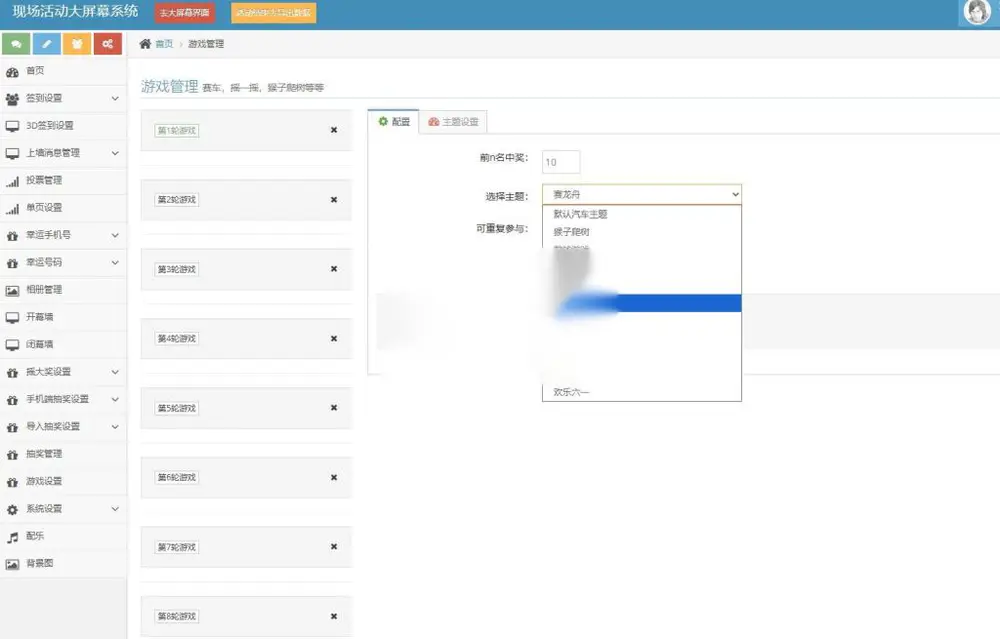Expand the 系统设置 sidebar menu chevron

115,509
